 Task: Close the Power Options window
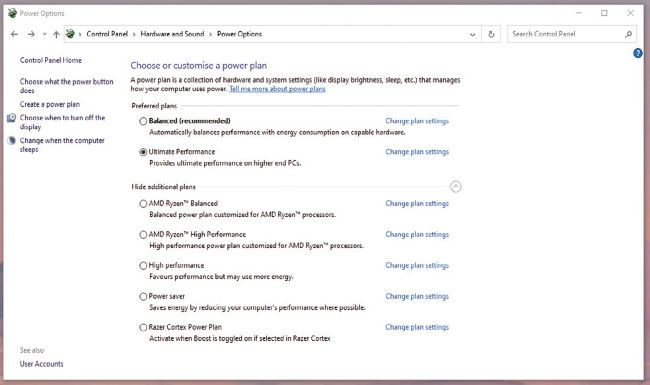pos(630,13)
